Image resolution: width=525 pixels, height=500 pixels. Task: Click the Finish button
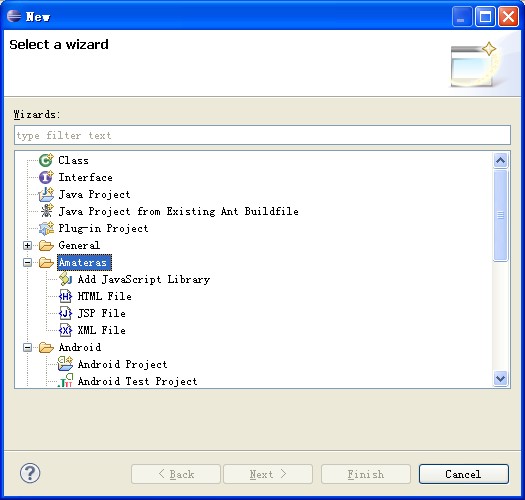[x=366, y=474]
